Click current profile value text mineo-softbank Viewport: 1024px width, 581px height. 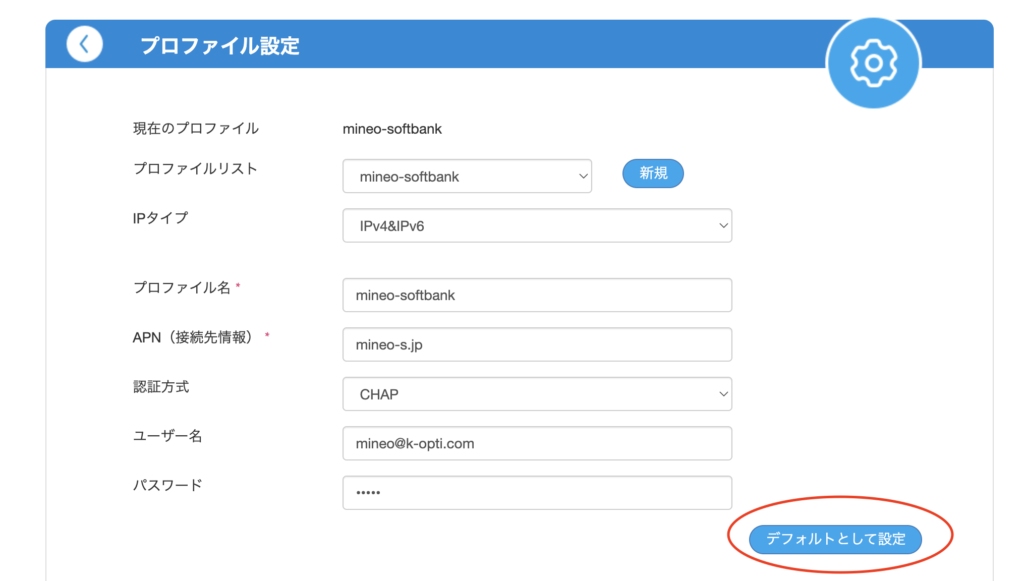click(x=392, y=129)
